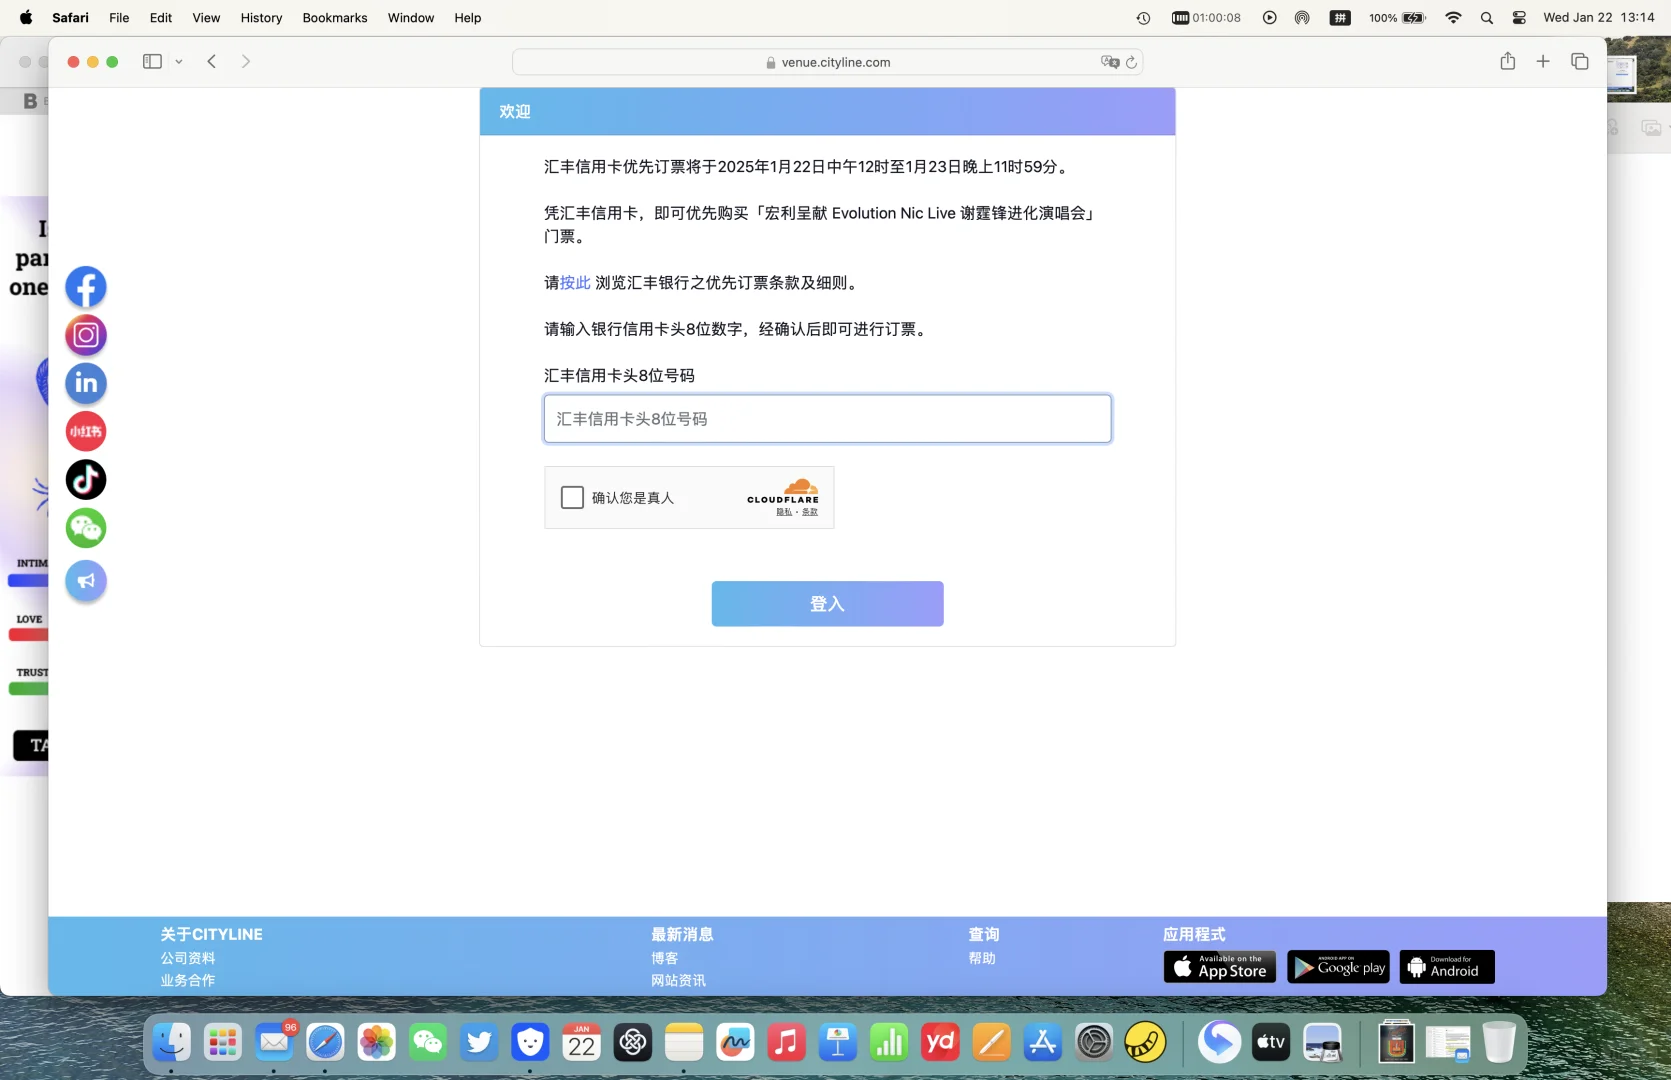1671x1080 pixels.
Task: Click the translate icon in address bar
Action: (1110, 62)
